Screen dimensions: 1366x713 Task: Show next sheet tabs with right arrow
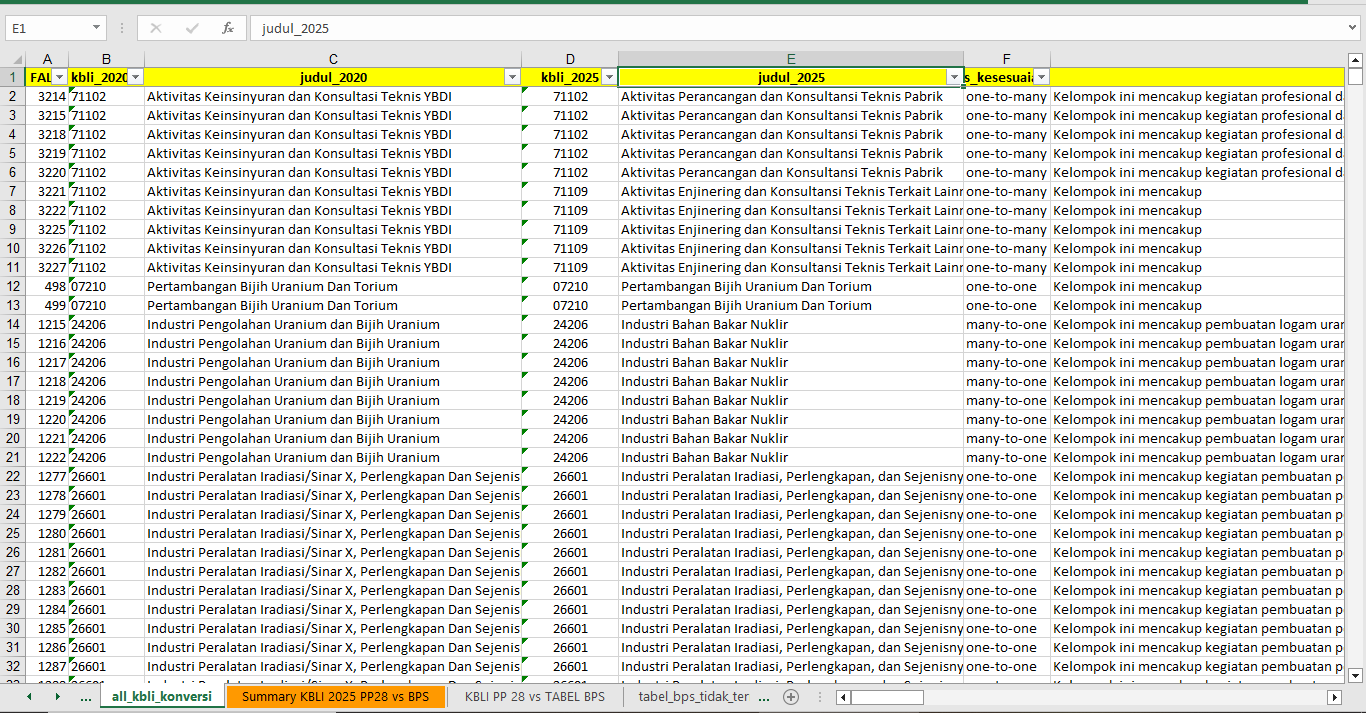point(57,696)
